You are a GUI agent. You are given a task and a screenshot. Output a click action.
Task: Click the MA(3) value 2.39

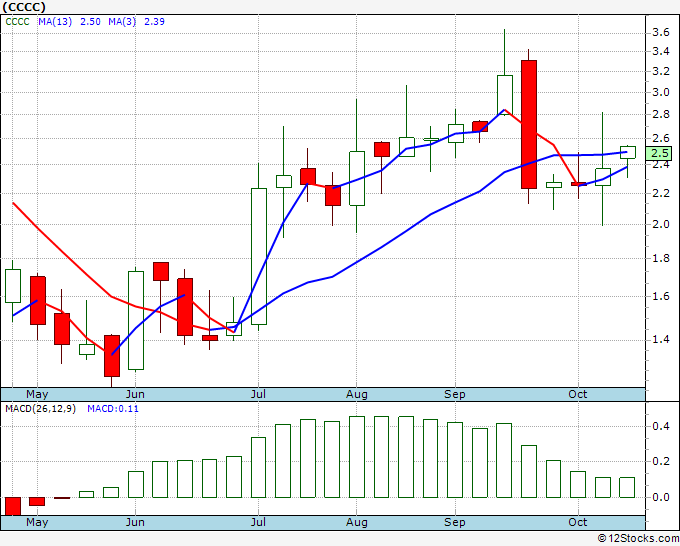pyautogui.click(x=154, y=22)
